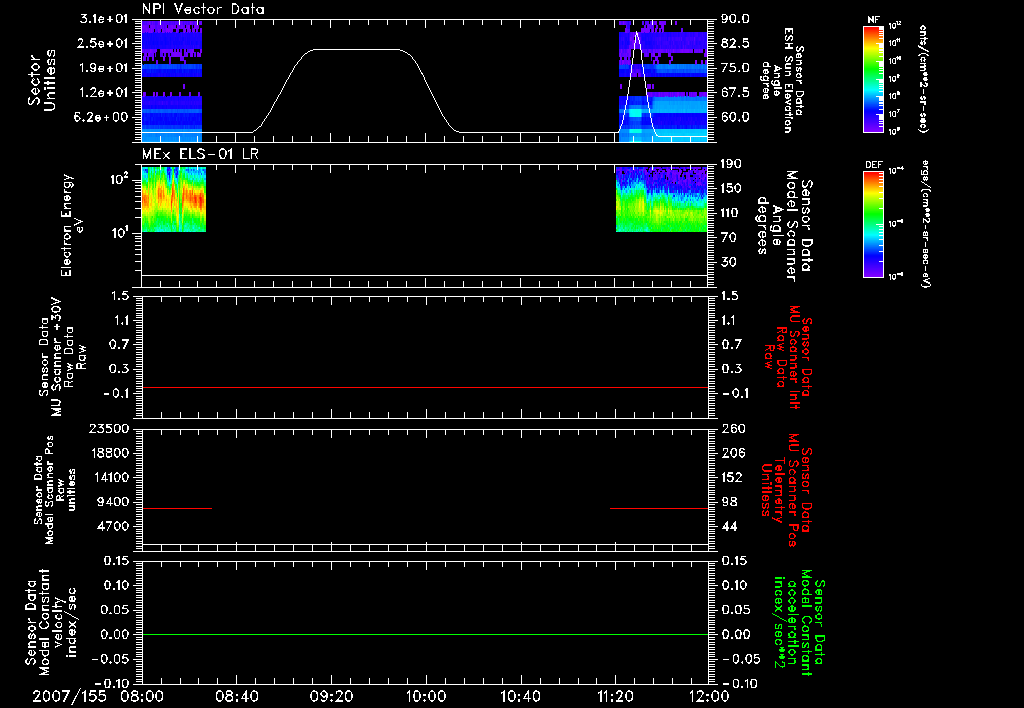
Task: Click the early ELS electron spectrogram block
Action: (x=174, y=199)
